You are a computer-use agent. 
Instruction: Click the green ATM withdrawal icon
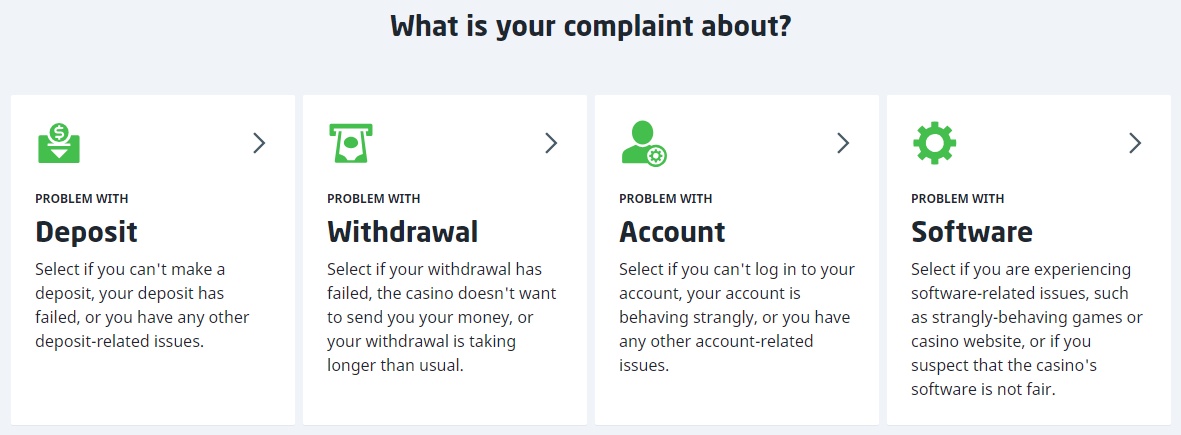pyautogui.click(x=350, y=144)
